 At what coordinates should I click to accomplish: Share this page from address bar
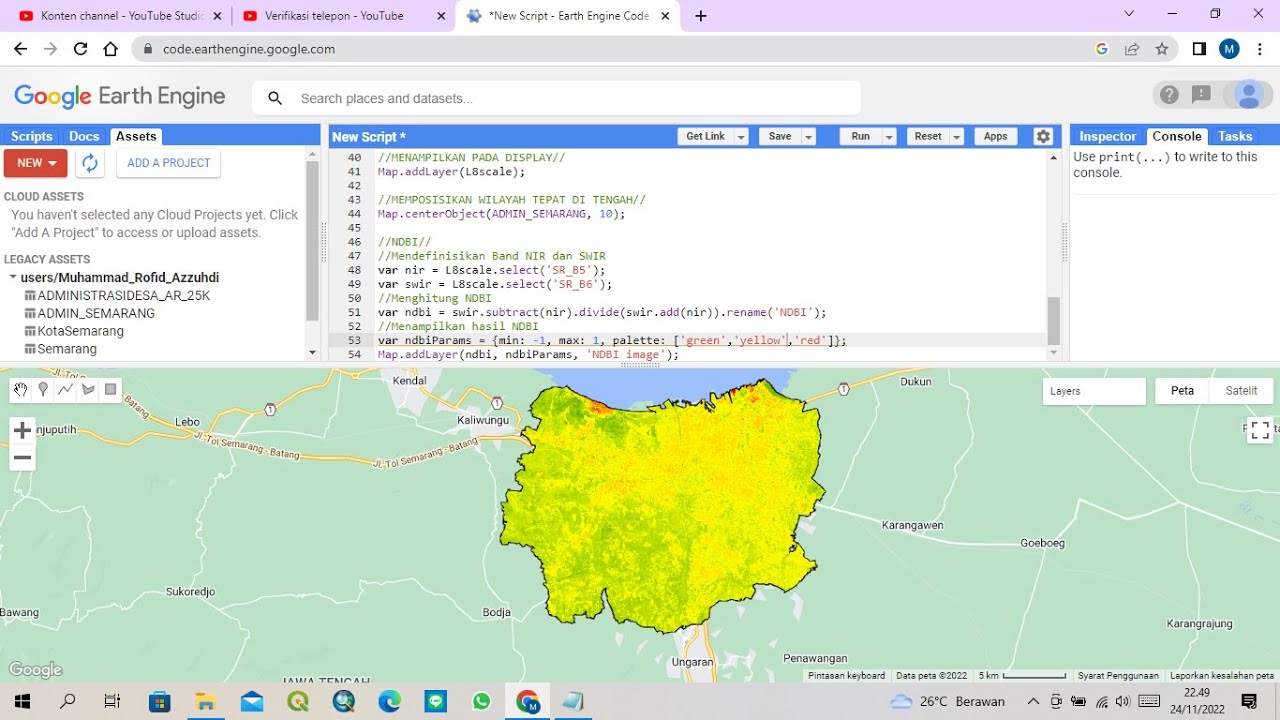[x=1132, y=49]
